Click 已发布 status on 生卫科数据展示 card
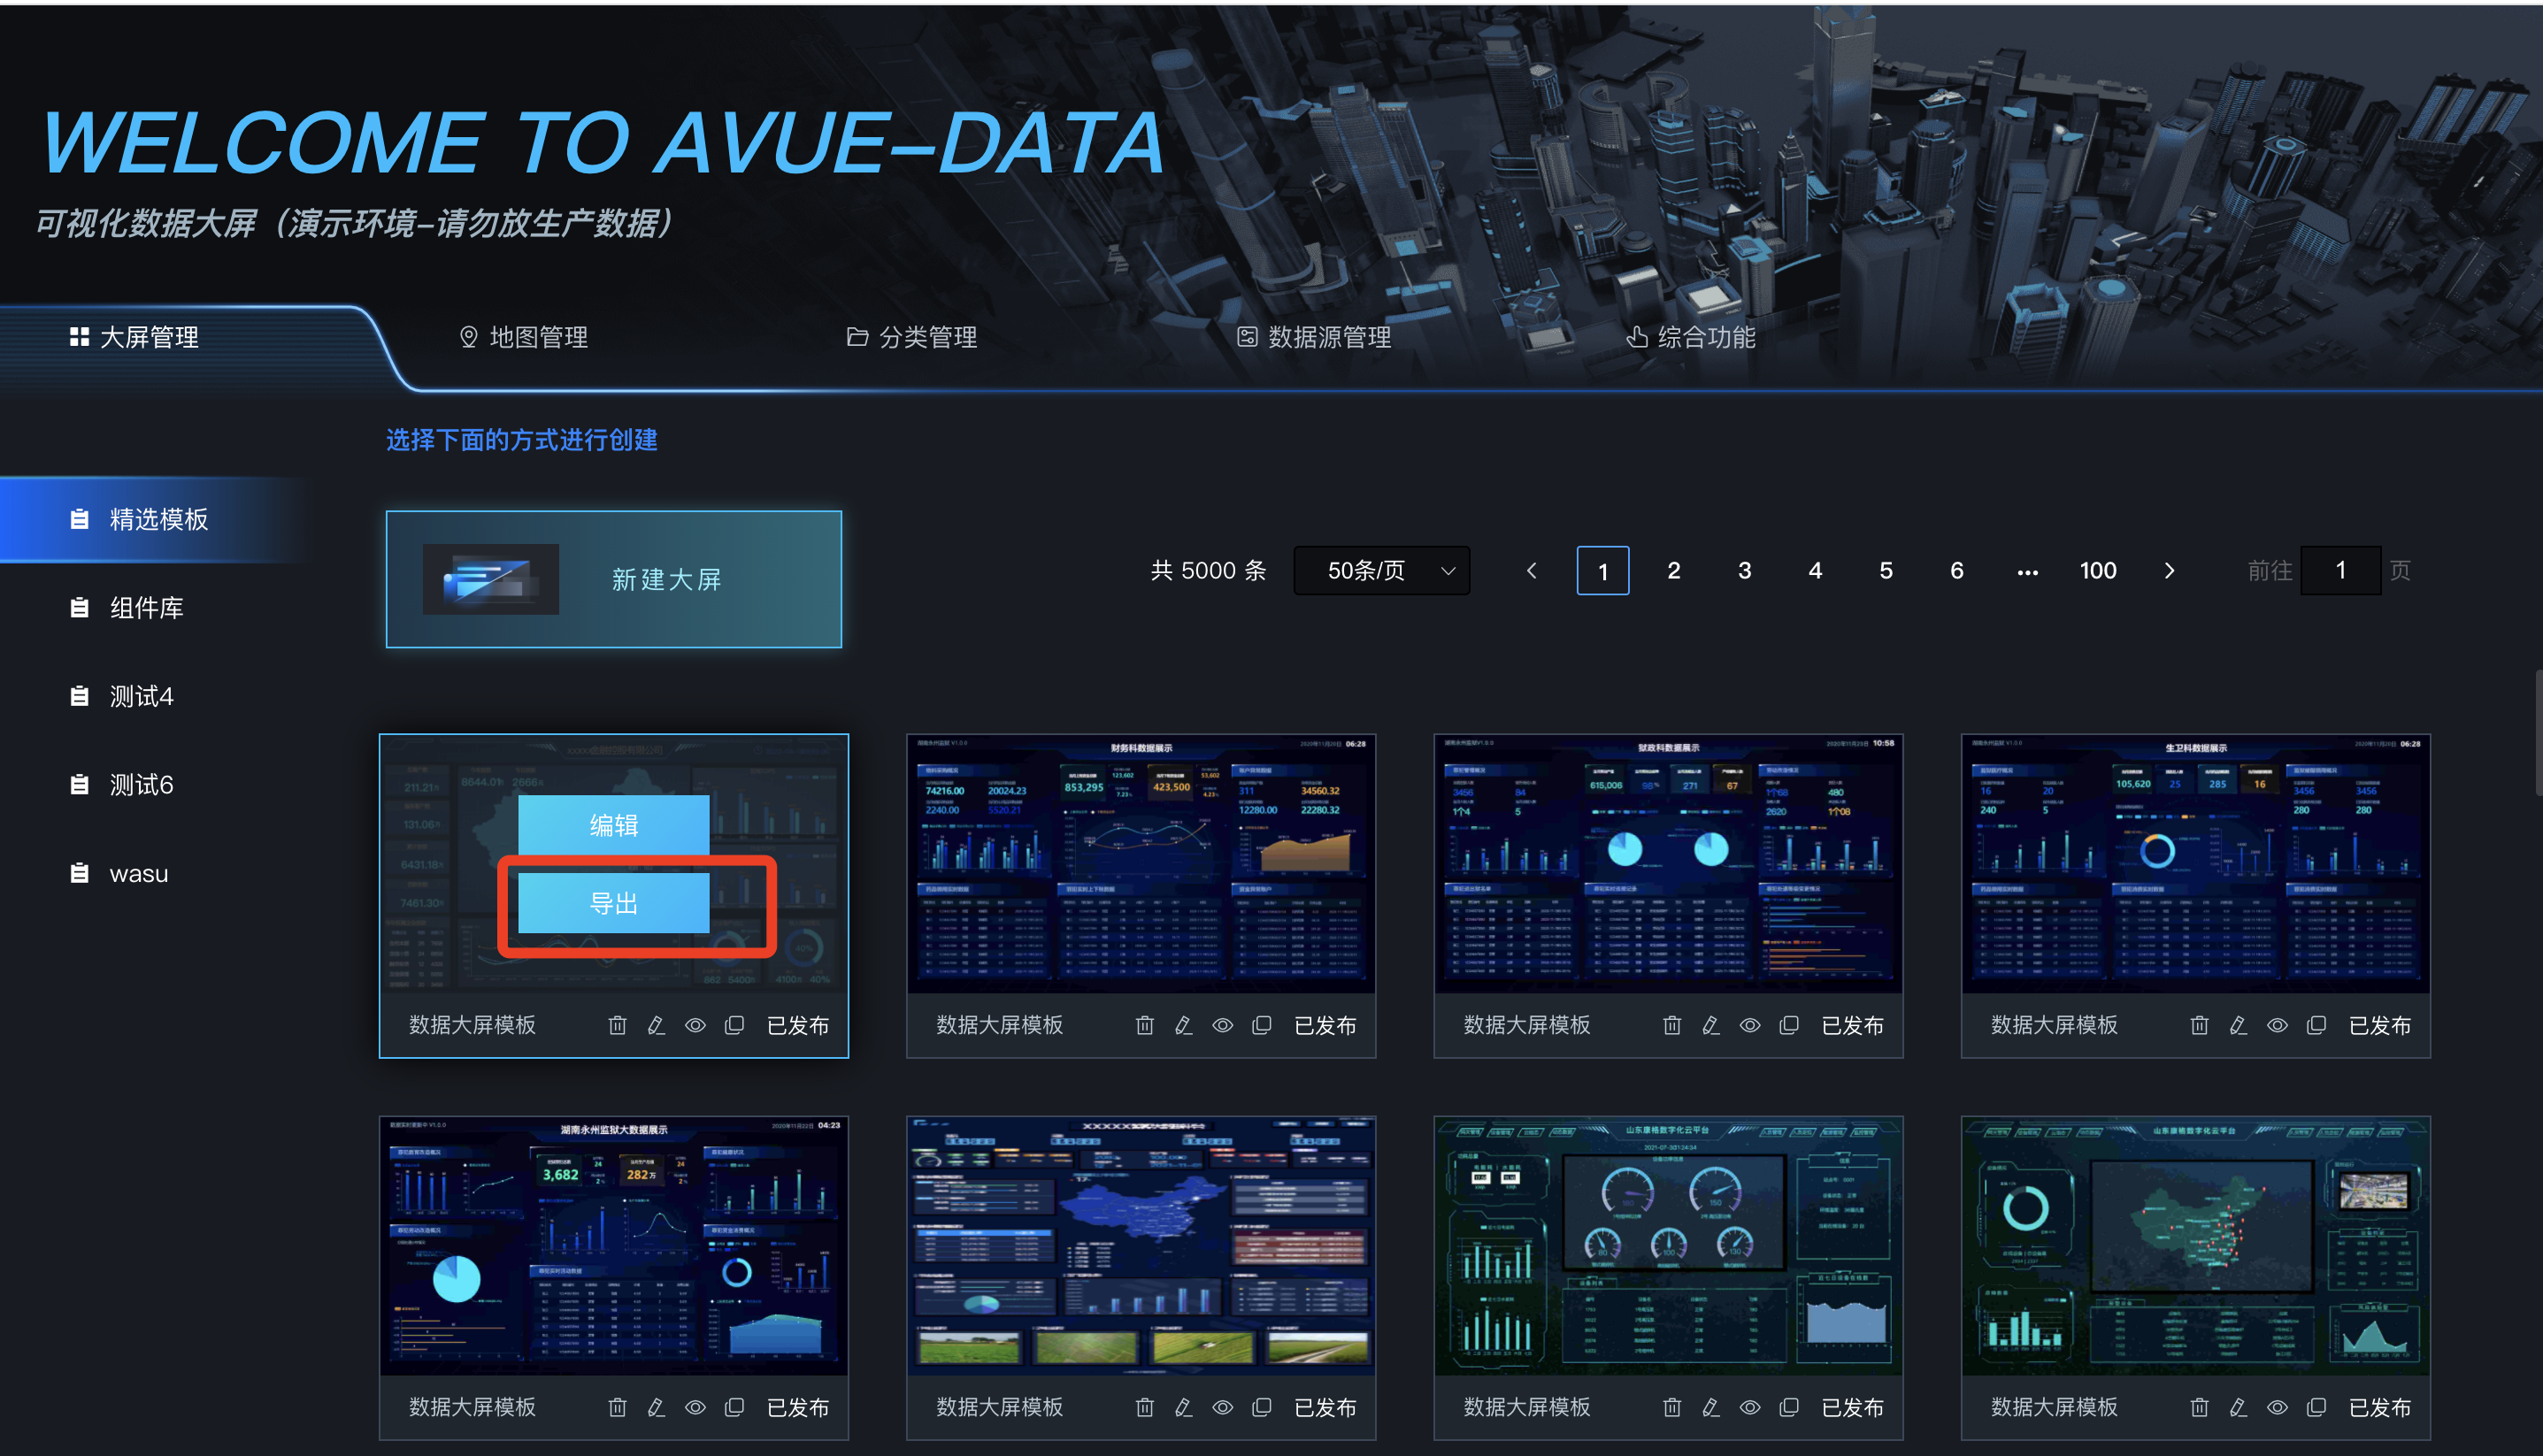 point(2380,1025)
